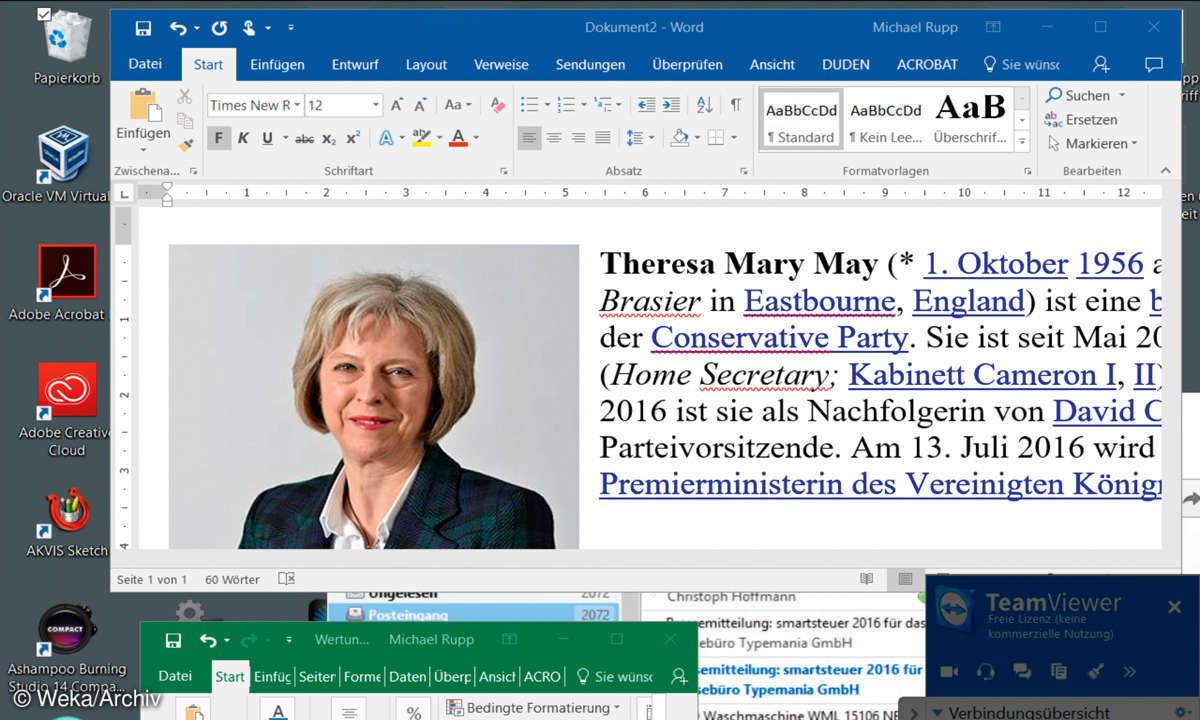
Task: Switch to Einfügen tab in Word
Action: tap(277, 64)
